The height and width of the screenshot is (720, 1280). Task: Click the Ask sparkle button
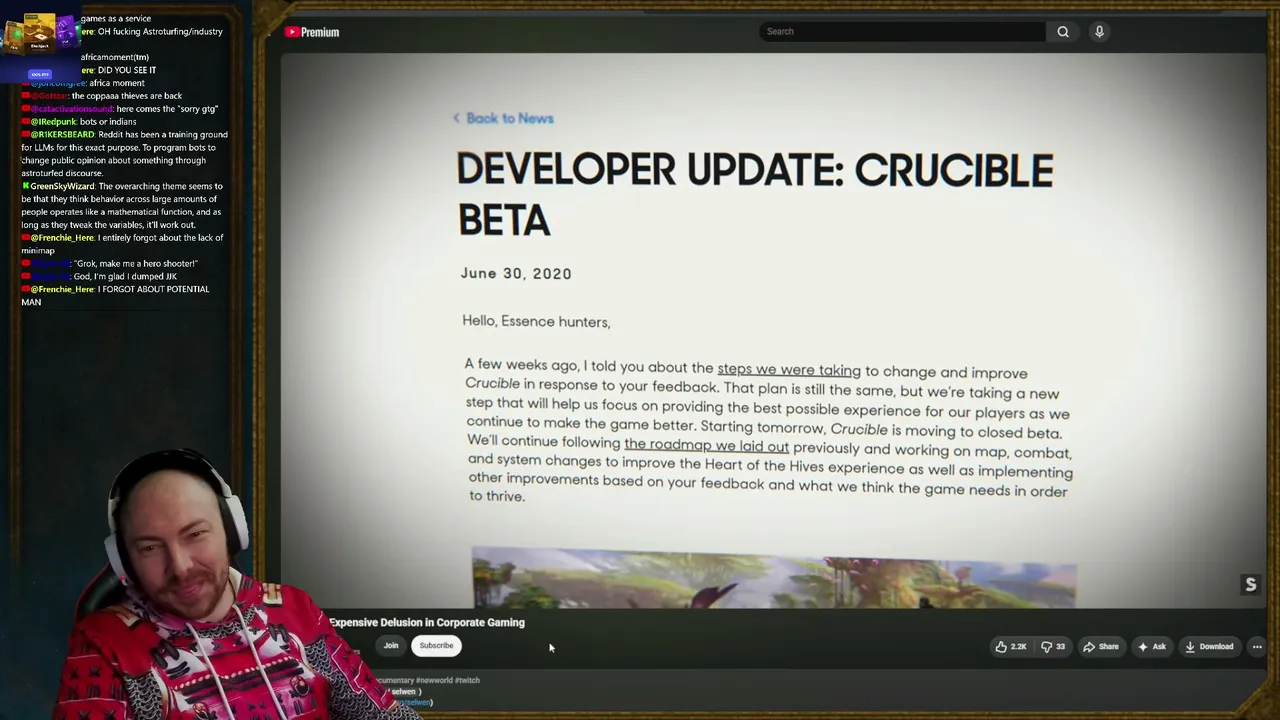pos(1151,647)
